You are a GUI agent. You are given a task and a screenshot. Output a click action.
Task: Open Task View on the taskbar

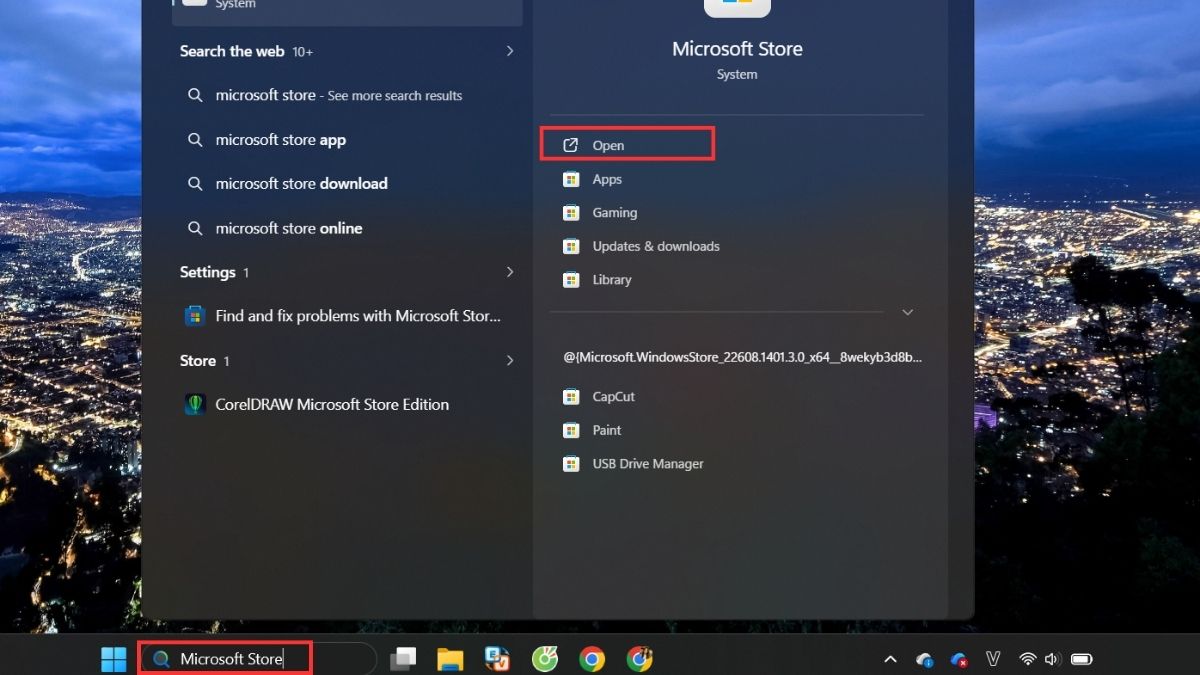point(404,659)
